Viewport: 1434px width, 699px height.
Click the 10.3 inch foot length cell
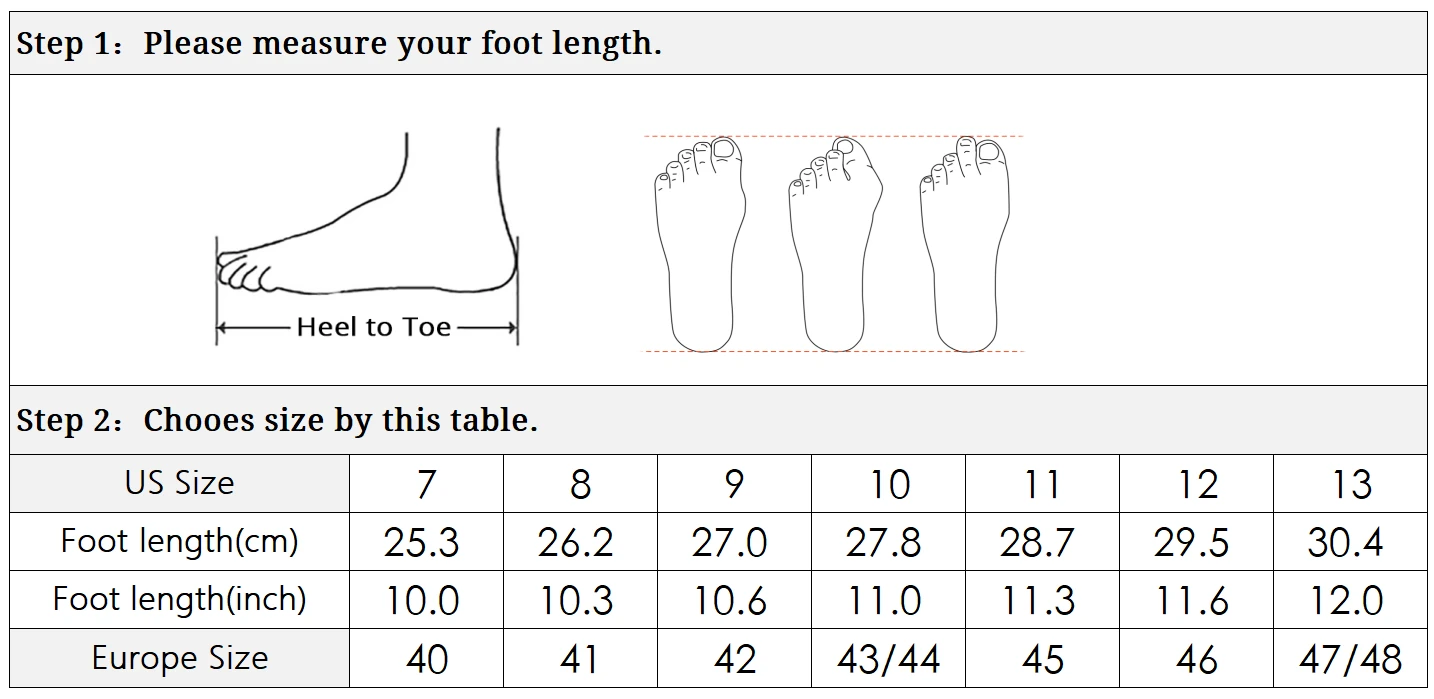click(580, 600)
